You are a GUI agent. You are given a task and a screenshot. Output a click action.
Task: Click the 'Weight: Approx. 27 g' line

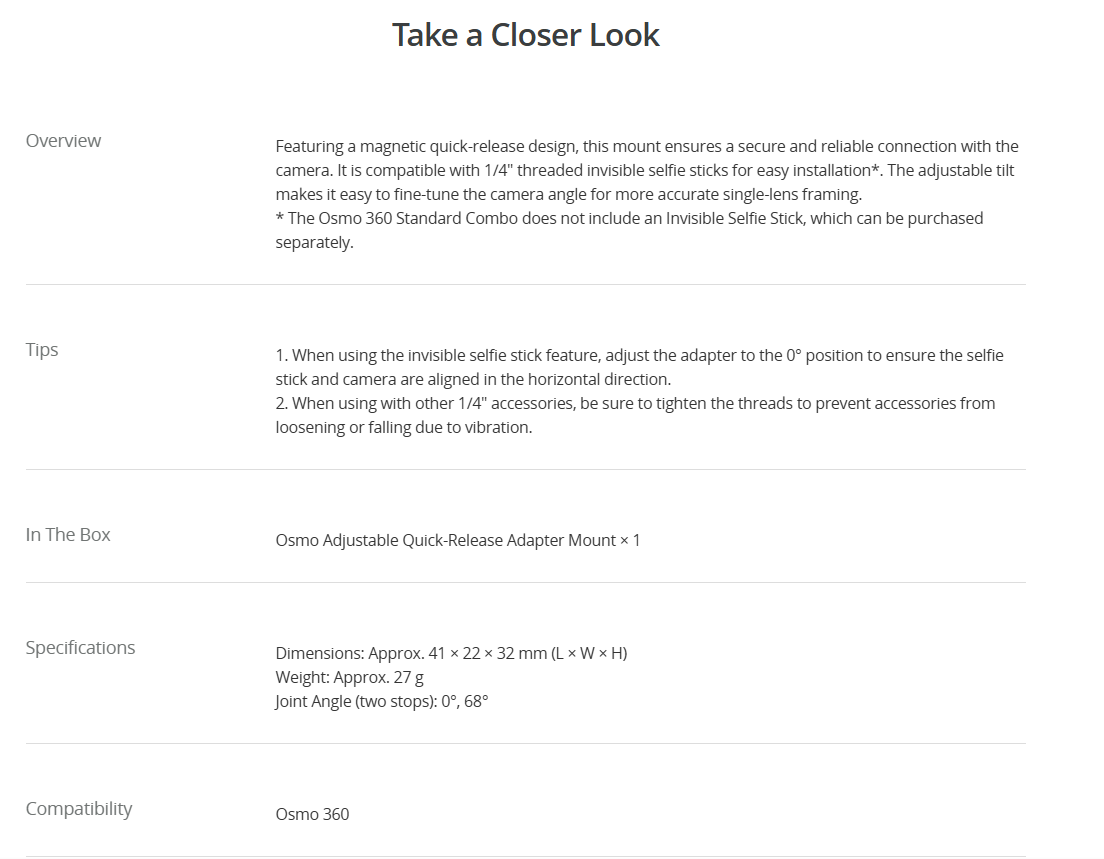tap(350, 677)
